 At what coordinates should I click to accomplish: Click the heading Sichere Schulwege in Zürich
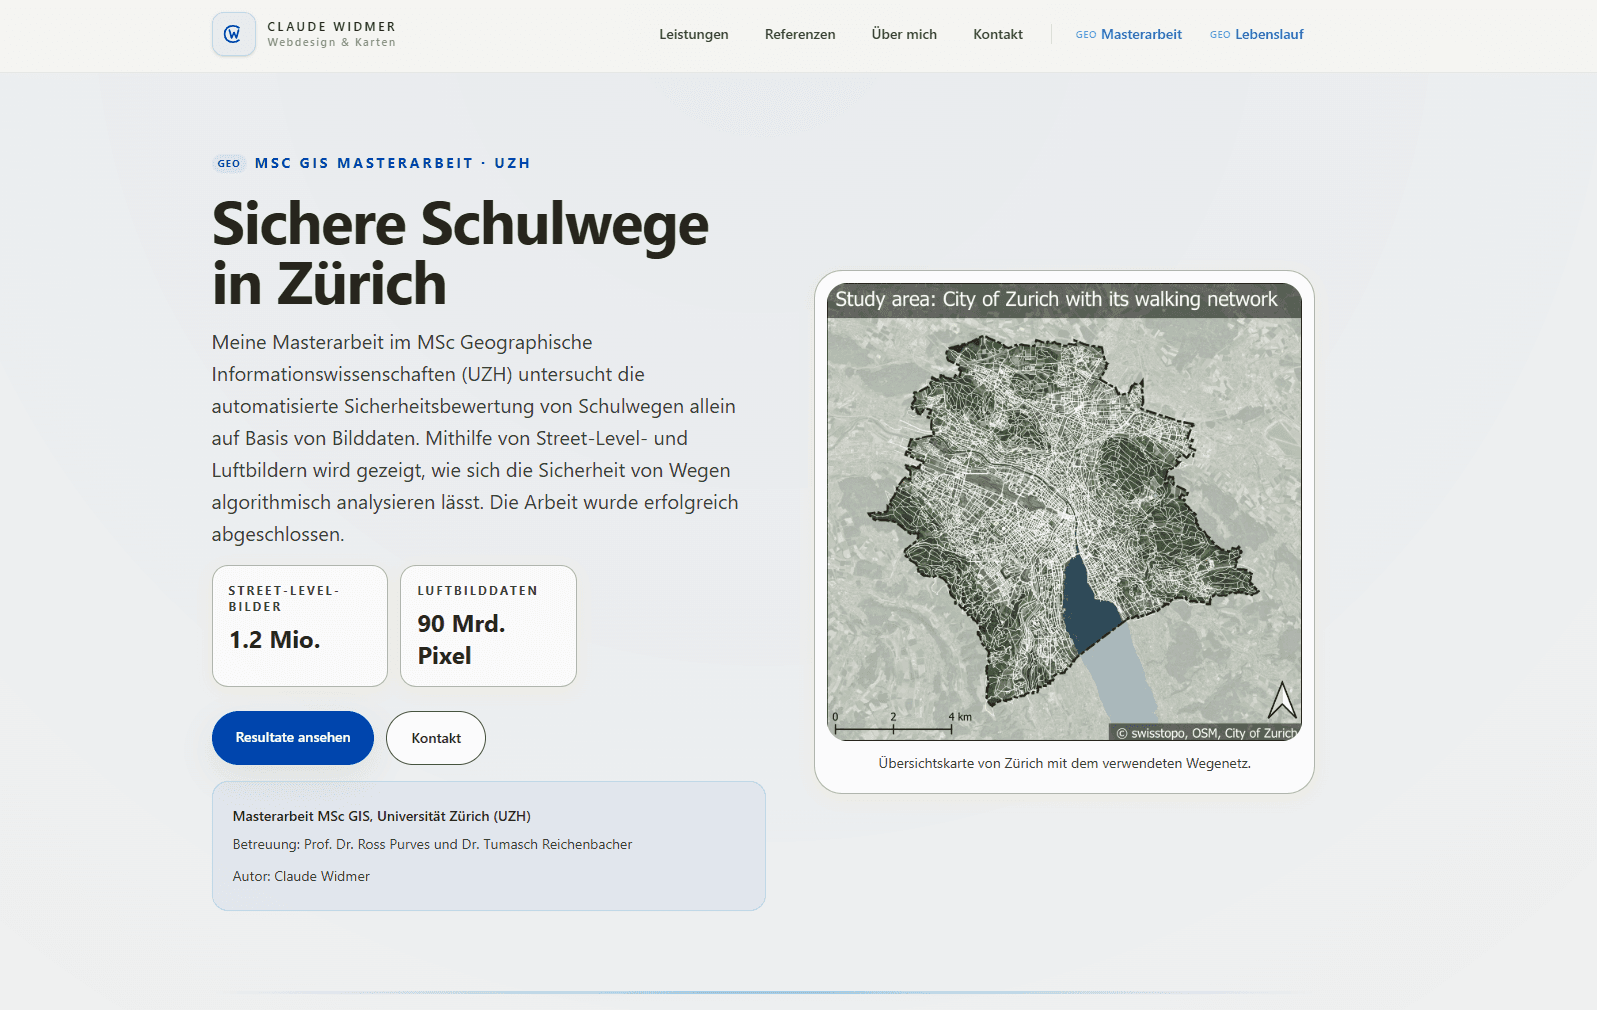(460, 254)
